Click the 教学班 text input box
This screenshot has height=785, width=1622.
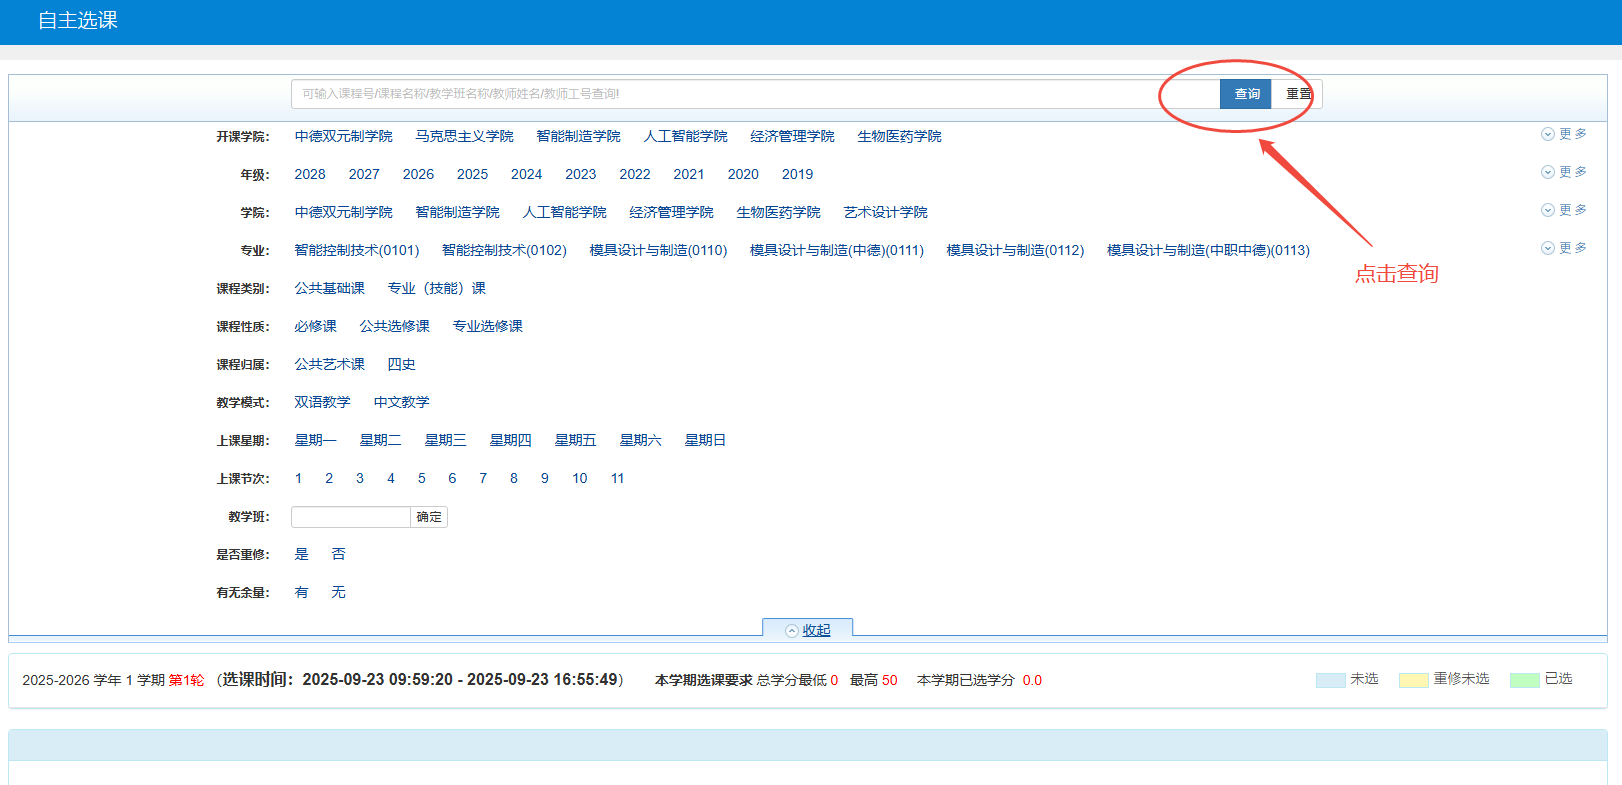tap(350, 517)
